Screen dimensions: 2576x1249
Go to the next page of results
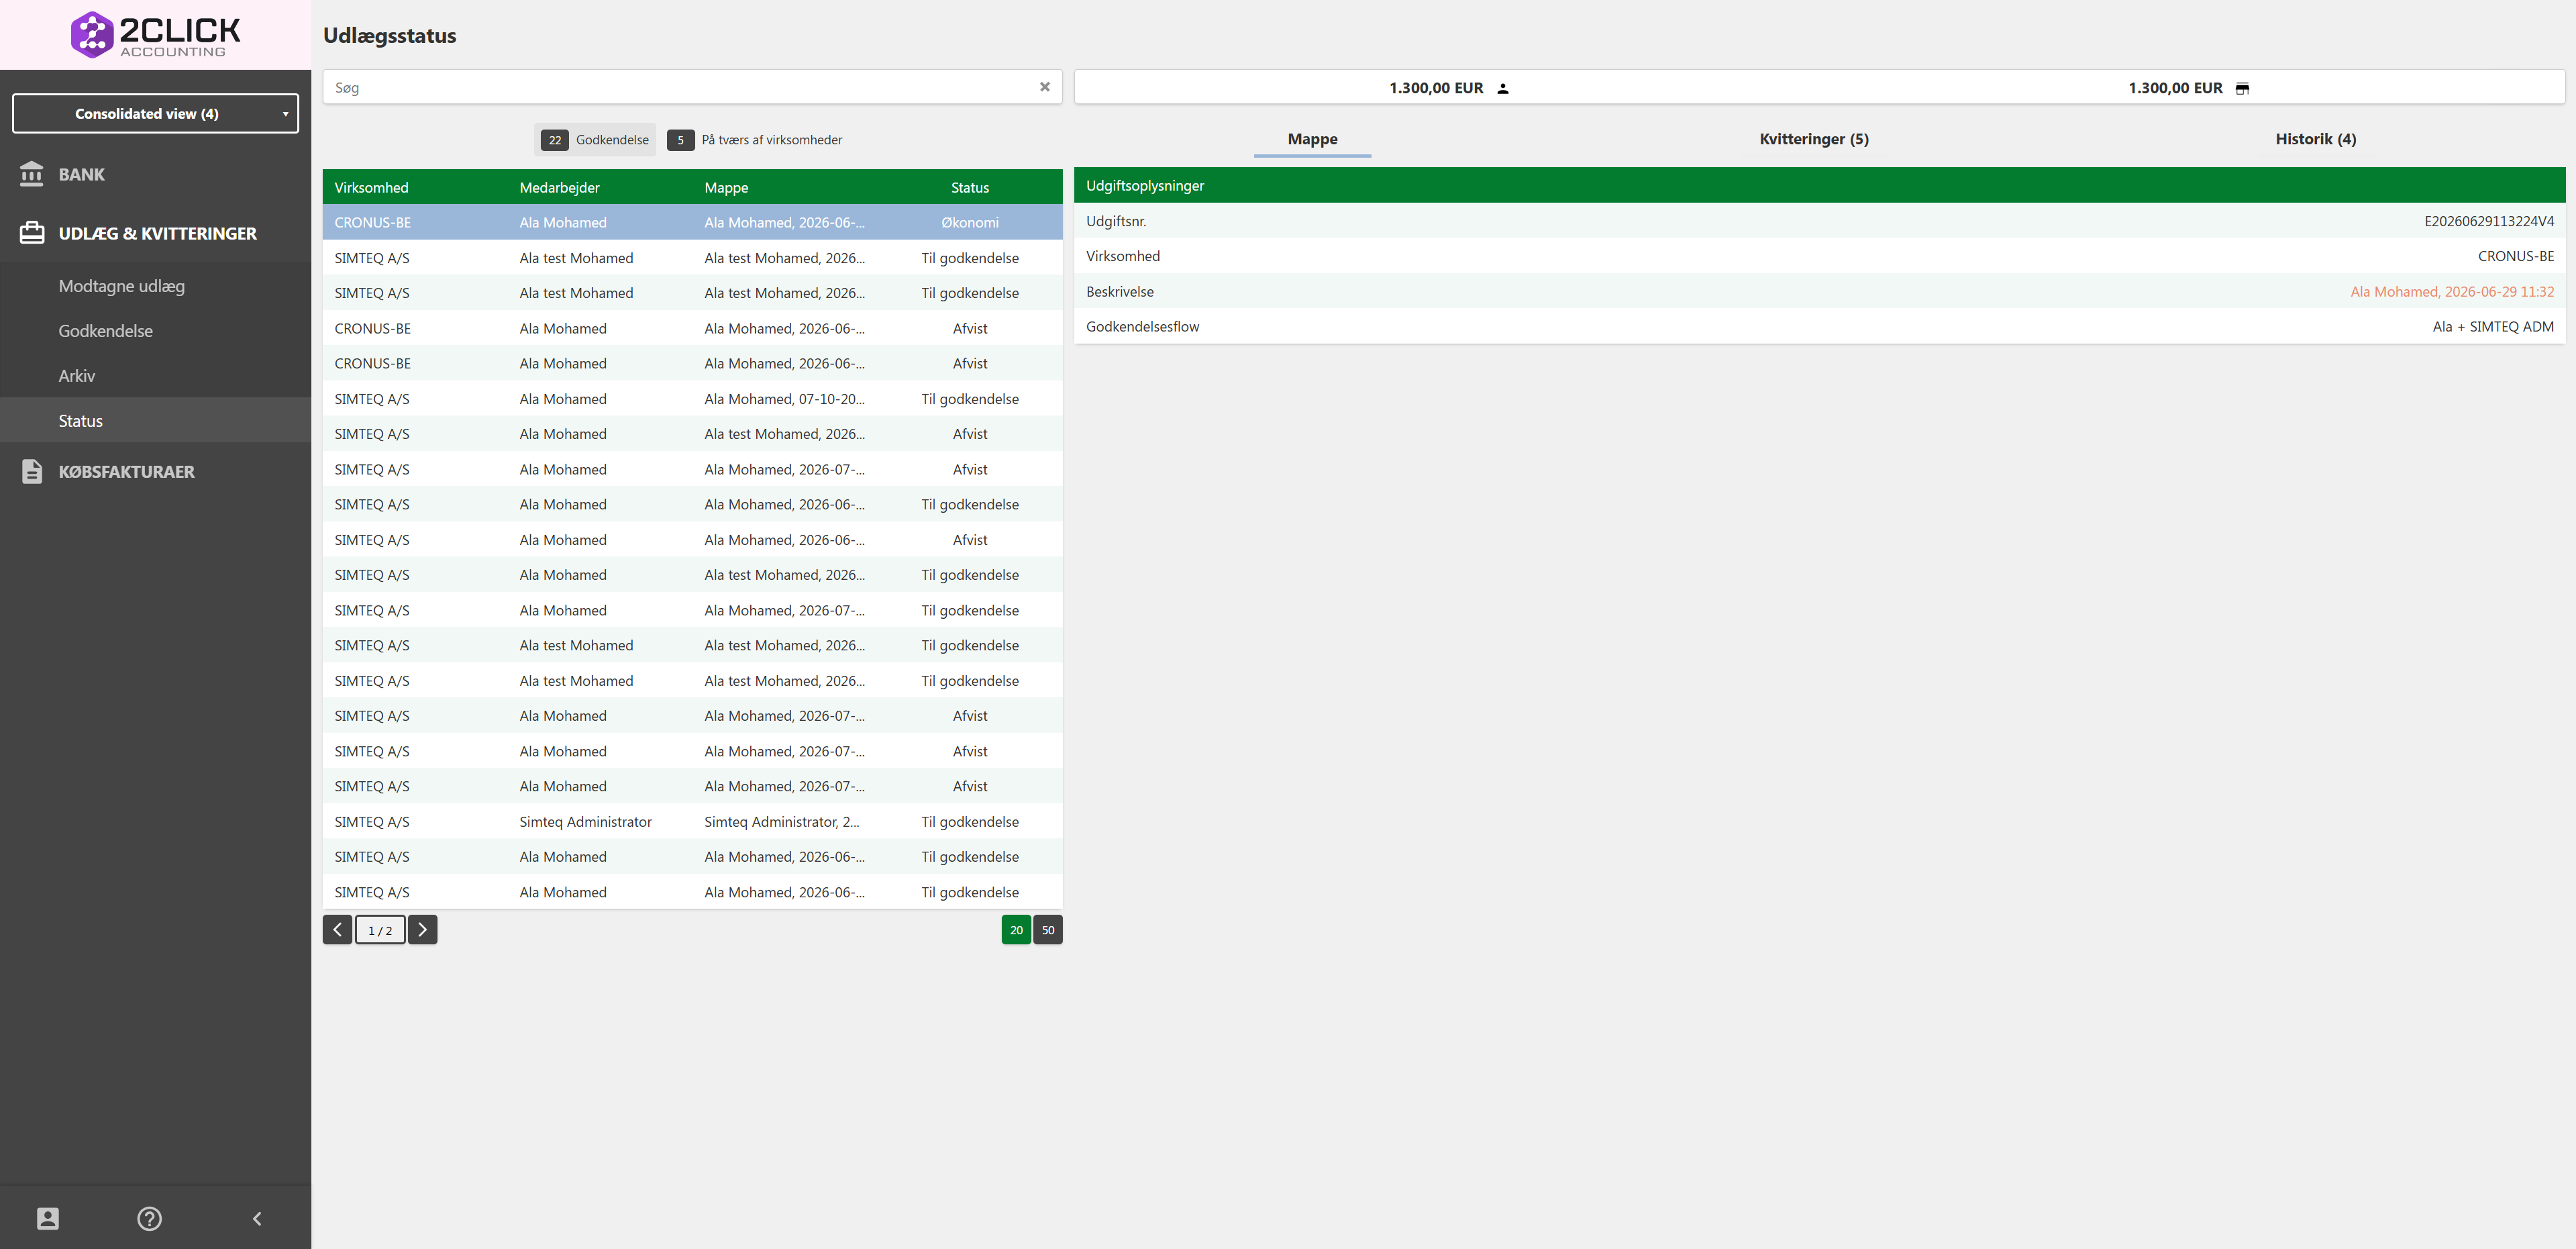(x=422, y=930)
